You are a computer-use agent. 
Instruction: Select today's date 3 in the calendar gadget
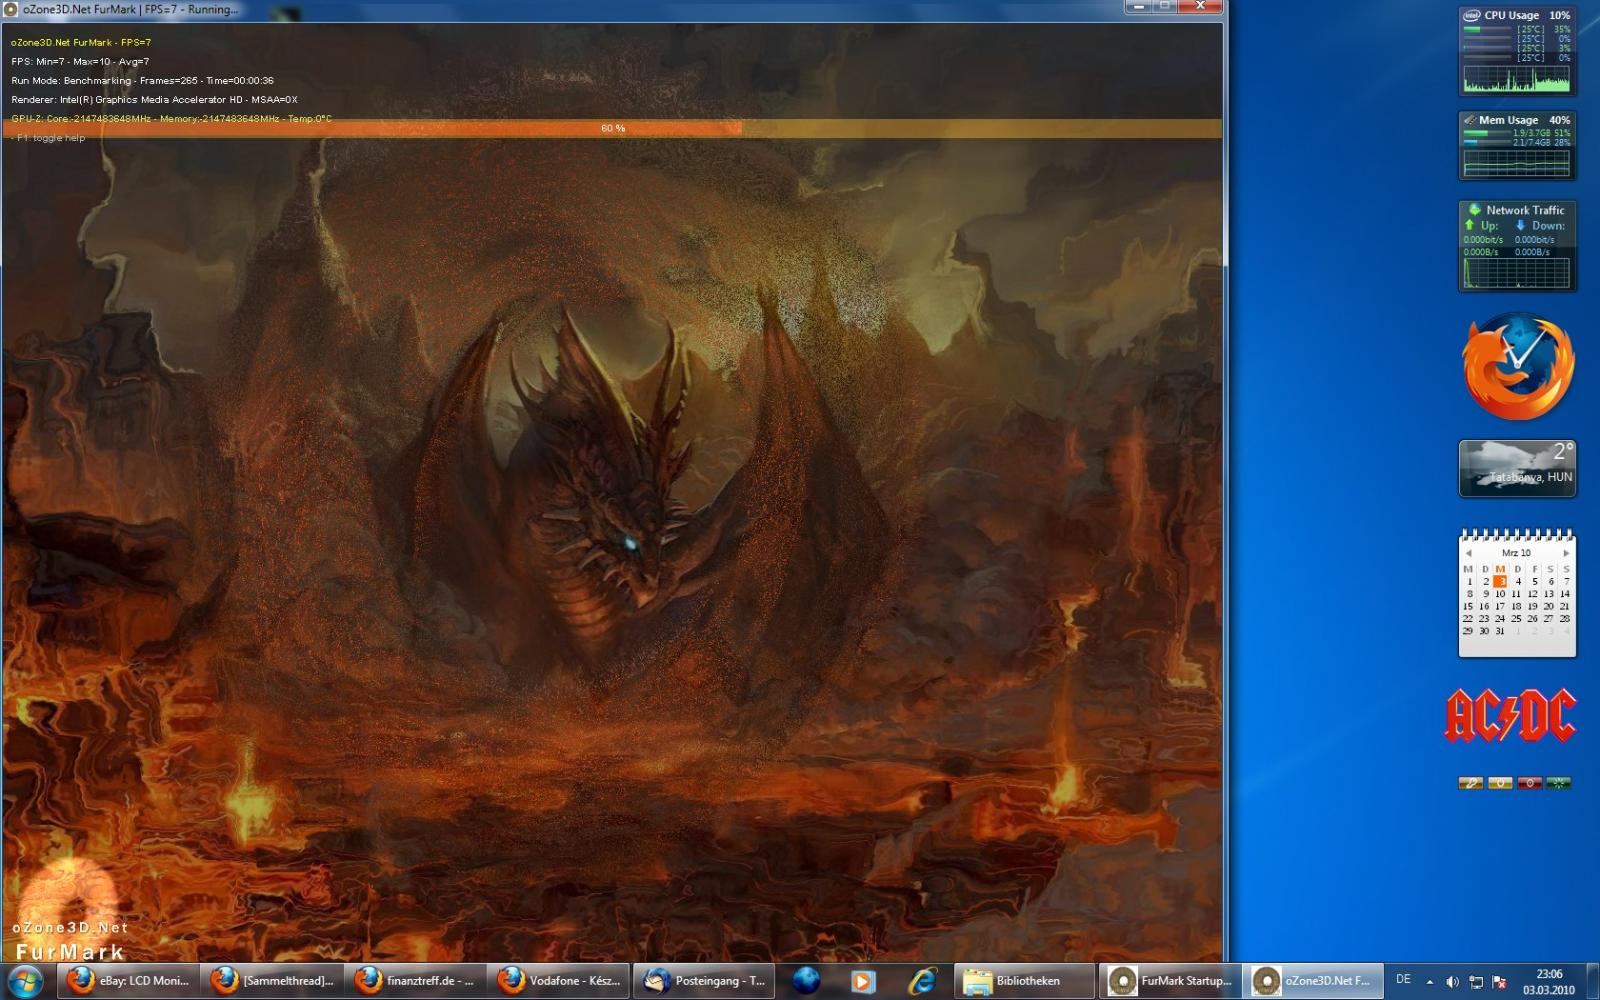click(x=1500, y=581)
